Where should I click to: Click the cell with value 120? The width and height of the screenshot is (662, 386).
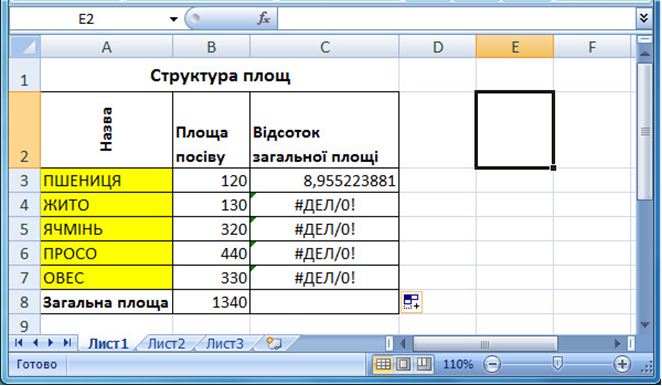[211, 180]
